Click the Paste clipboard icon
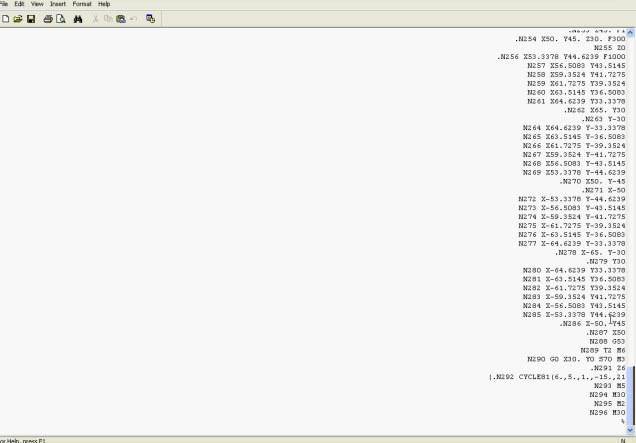 pos(121,19)
